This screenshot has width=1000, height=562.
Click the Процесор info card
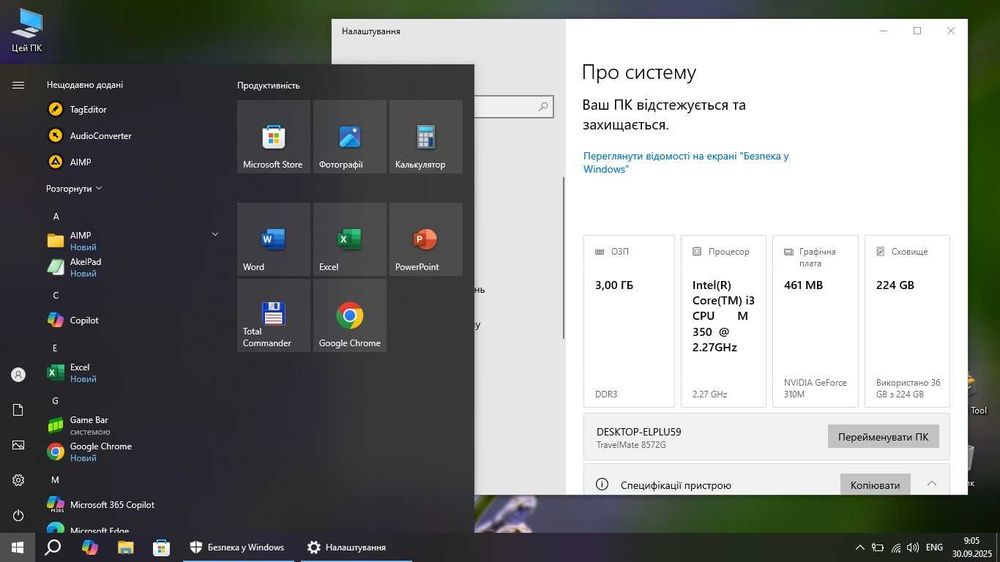[723, 321]
